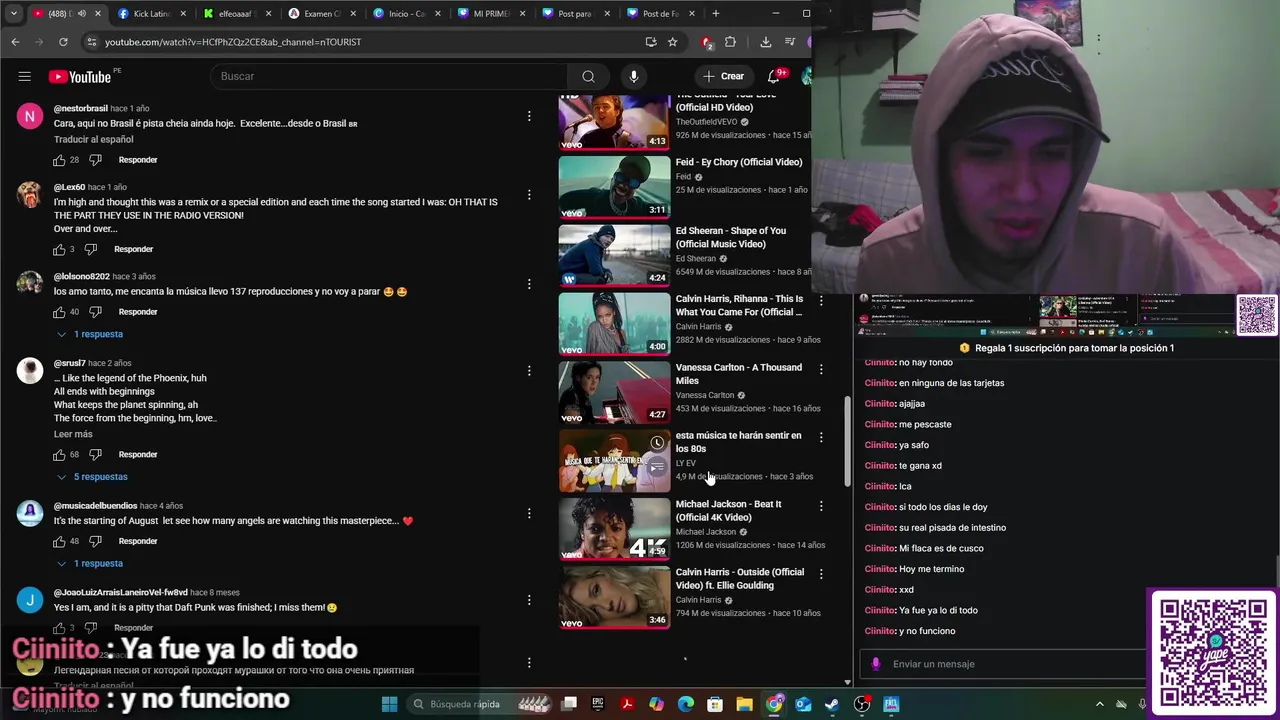Open Microsoft Edge from the taskbar
The width and height of the screenshot is (1280, 720).
(686, 704)
